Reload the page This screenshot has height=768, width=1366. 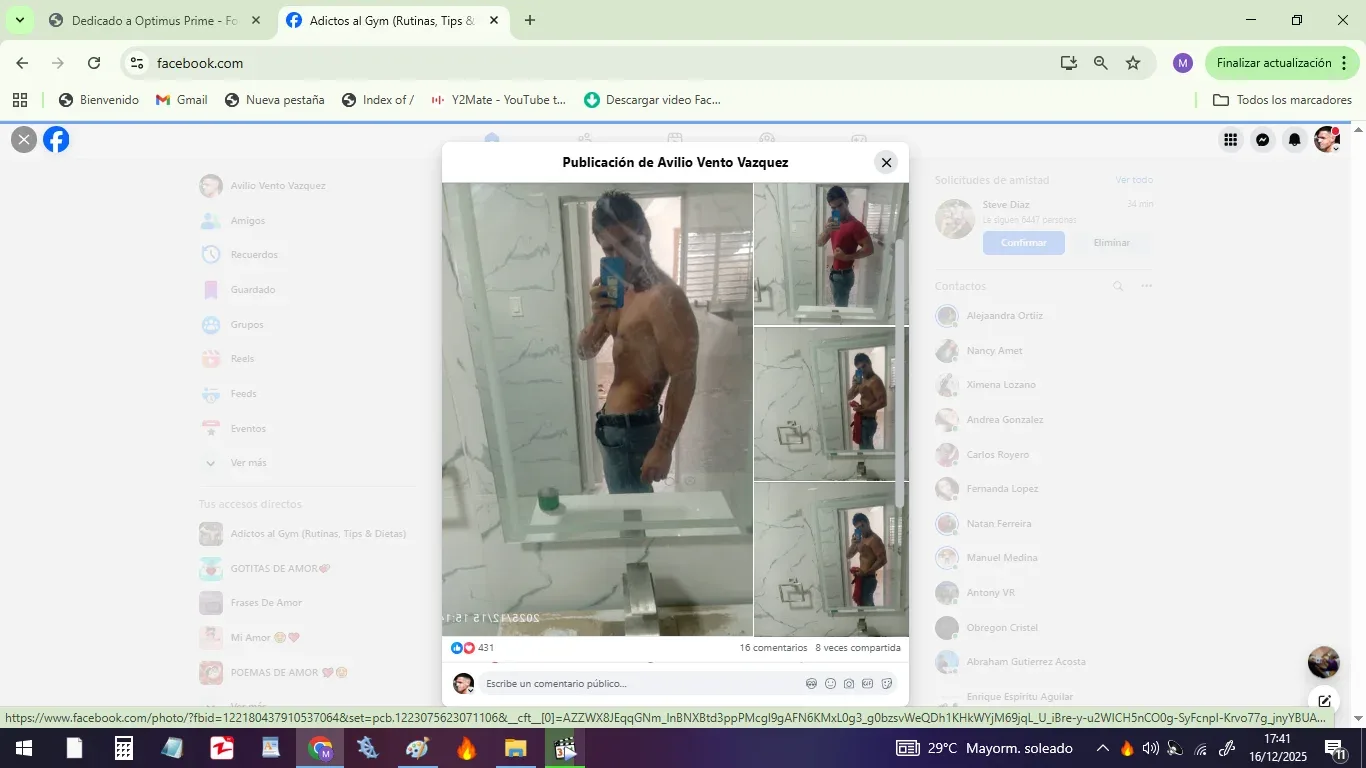(94, 63)
